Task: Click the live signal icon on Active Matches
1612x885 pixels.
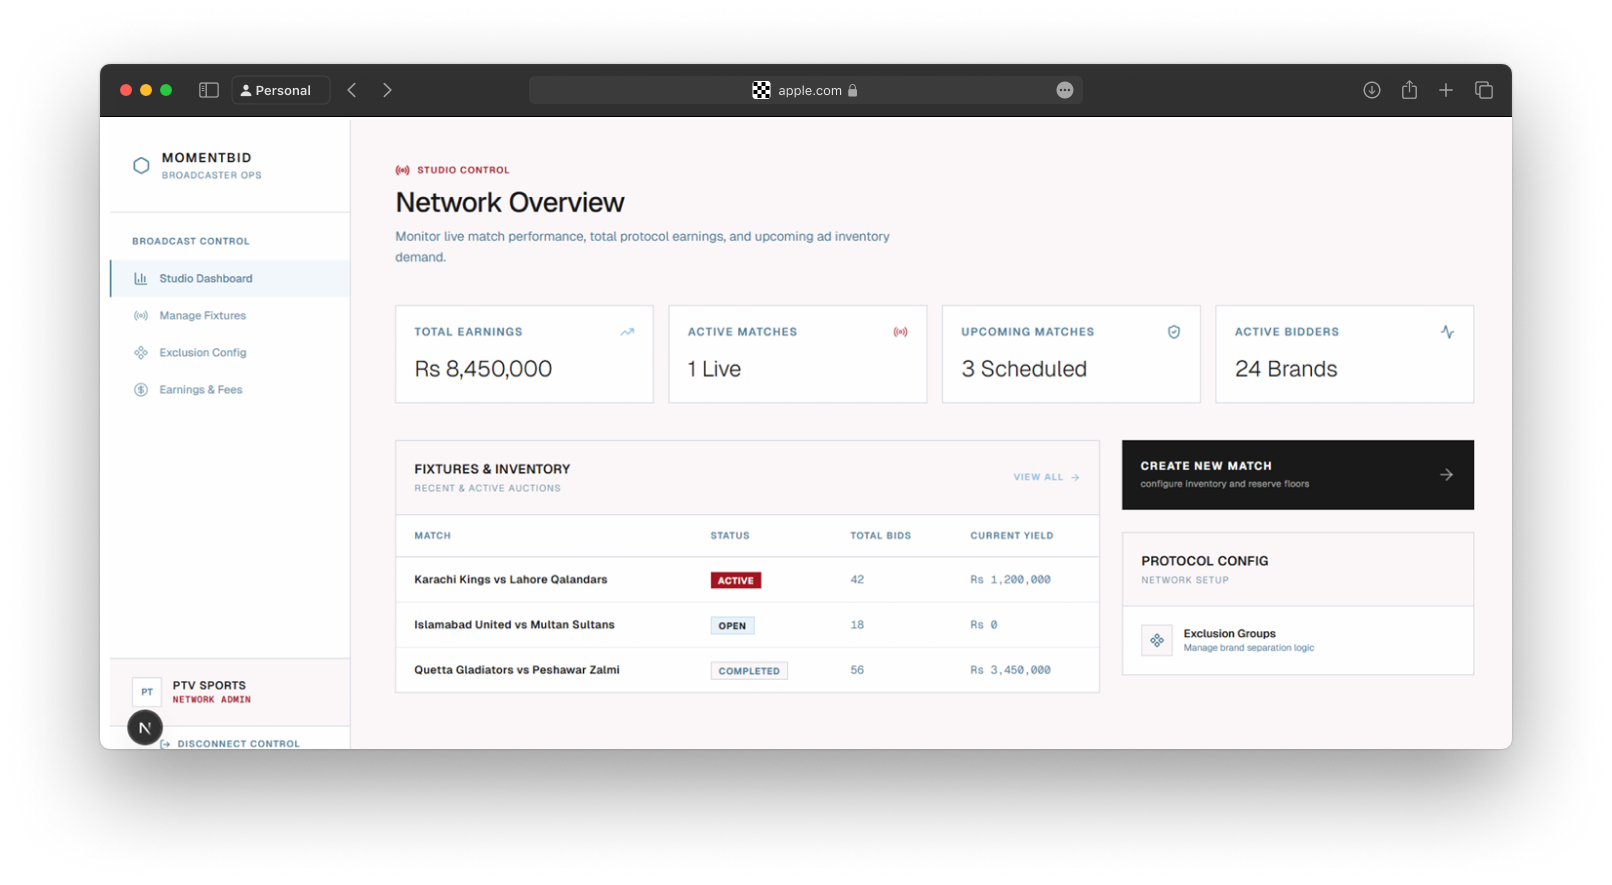Action: tap(900, 332)
